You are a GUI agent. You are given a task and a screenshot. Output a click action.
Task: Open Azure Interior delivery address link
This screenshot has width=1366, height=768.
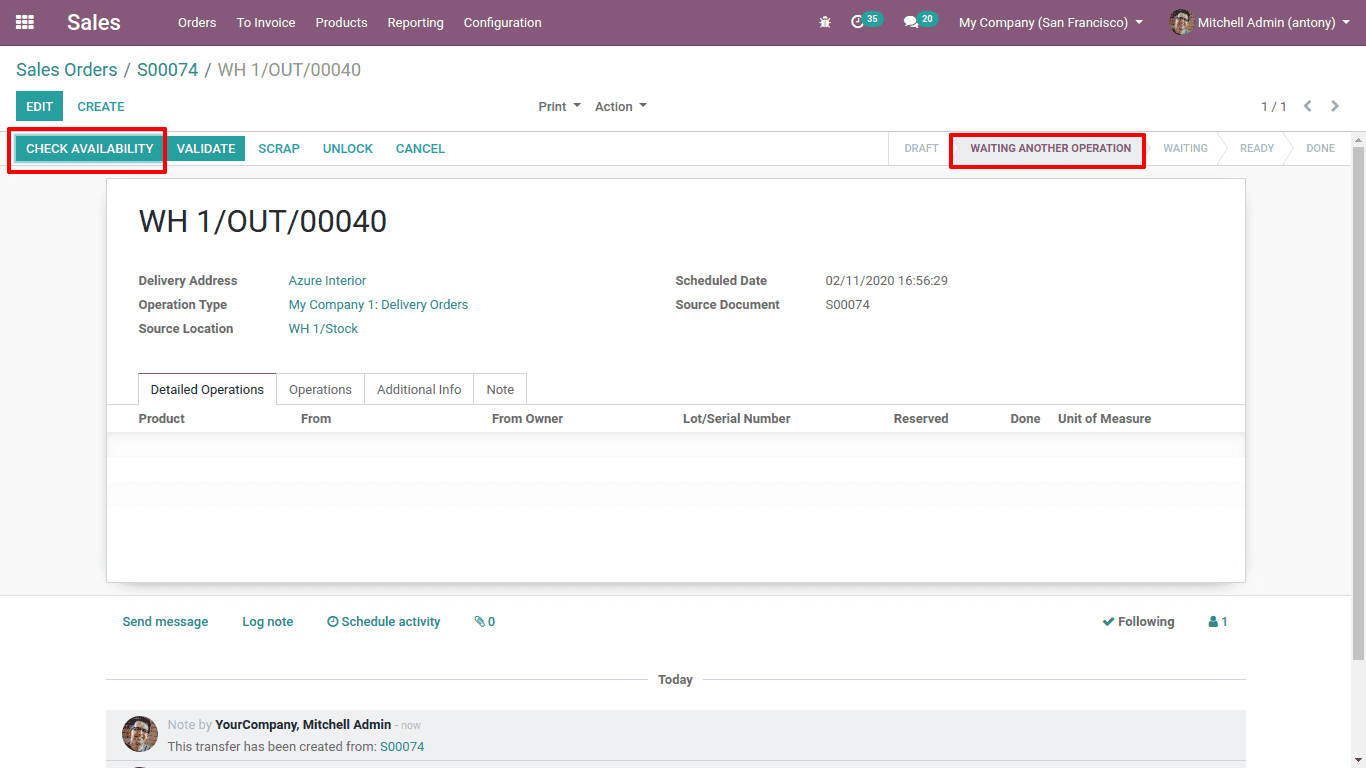click(328, 281)
